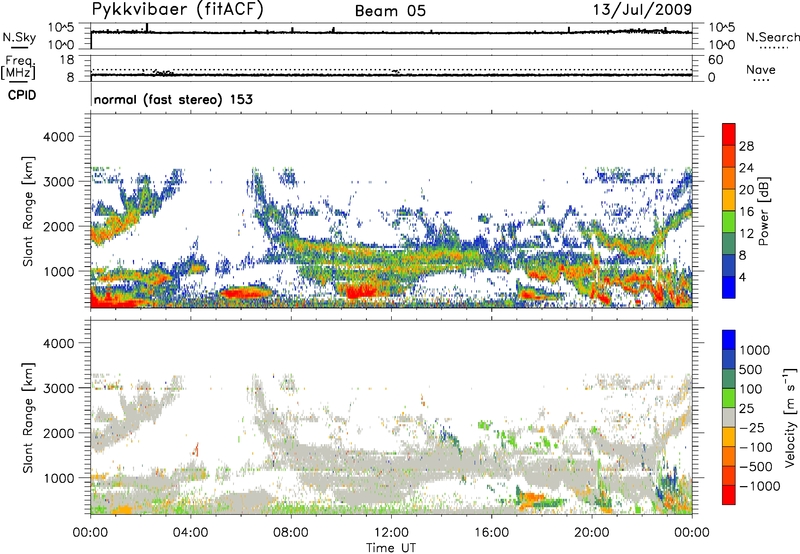Select the Slant Range label of velocity panel
This screenshot has width=800, height=554.
[x=28, y=417]
